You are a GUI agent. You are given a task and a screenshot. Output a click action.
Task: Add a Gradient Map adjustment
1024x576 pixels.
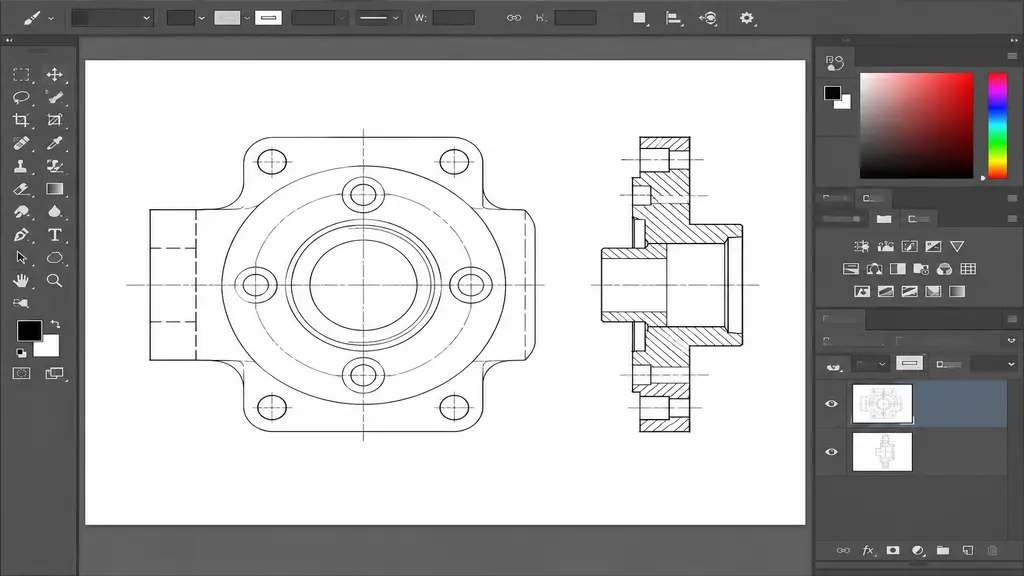pos(957,292)
